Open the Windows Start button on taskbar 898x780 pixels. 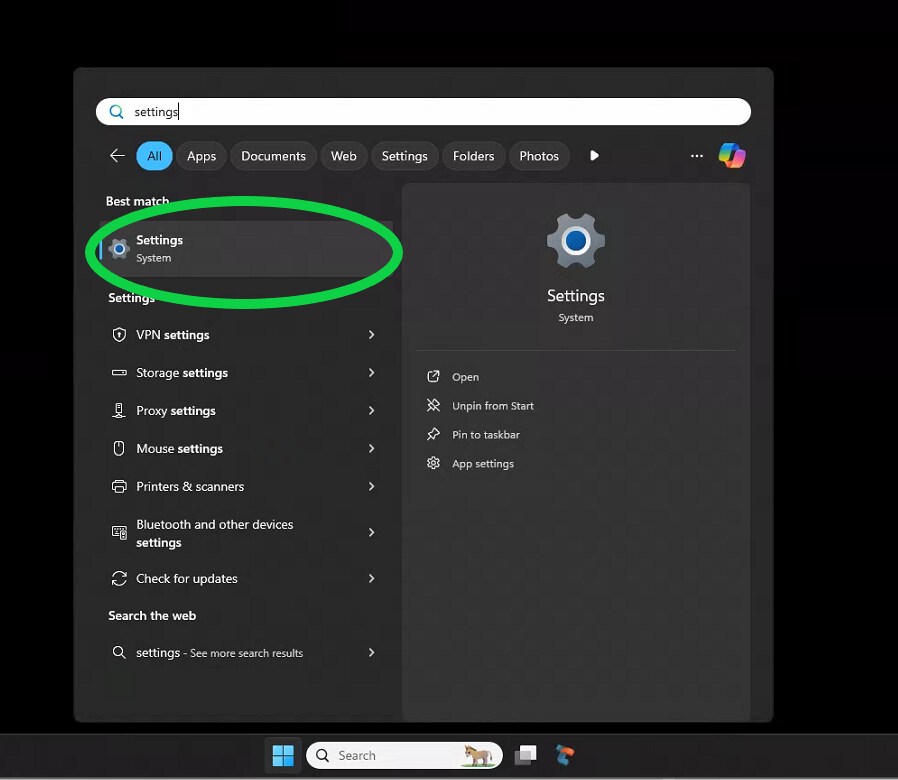coord(283,755)
